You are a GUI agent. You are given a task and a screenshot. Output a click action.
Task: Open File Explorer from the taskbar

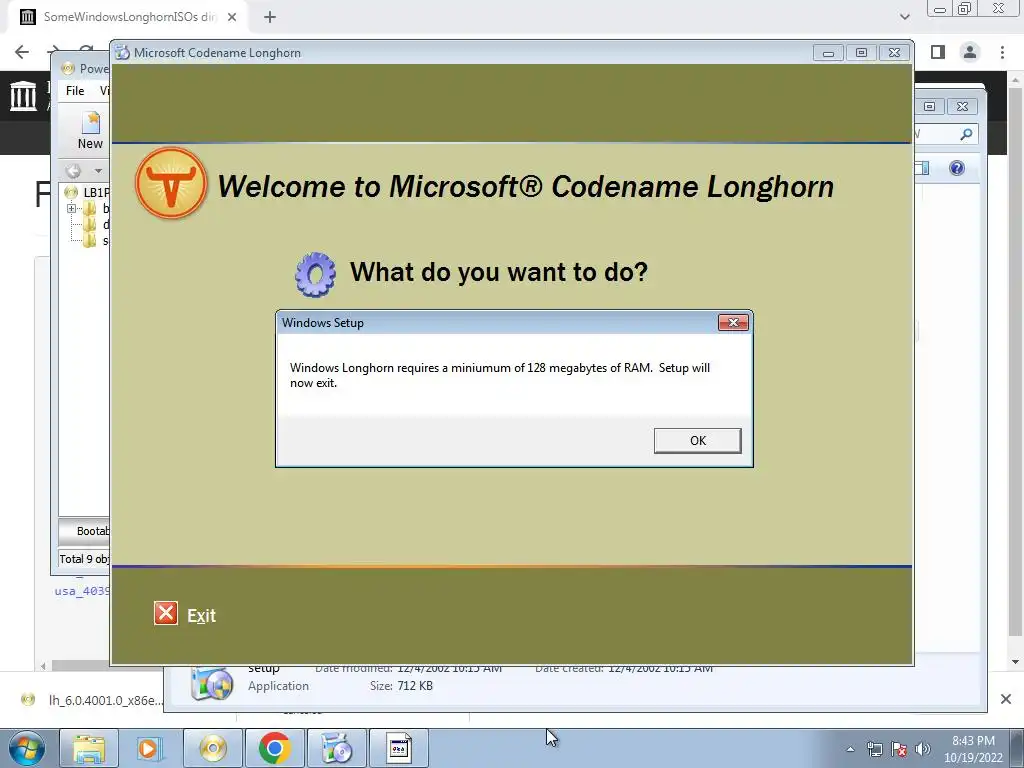click(89, 748)
